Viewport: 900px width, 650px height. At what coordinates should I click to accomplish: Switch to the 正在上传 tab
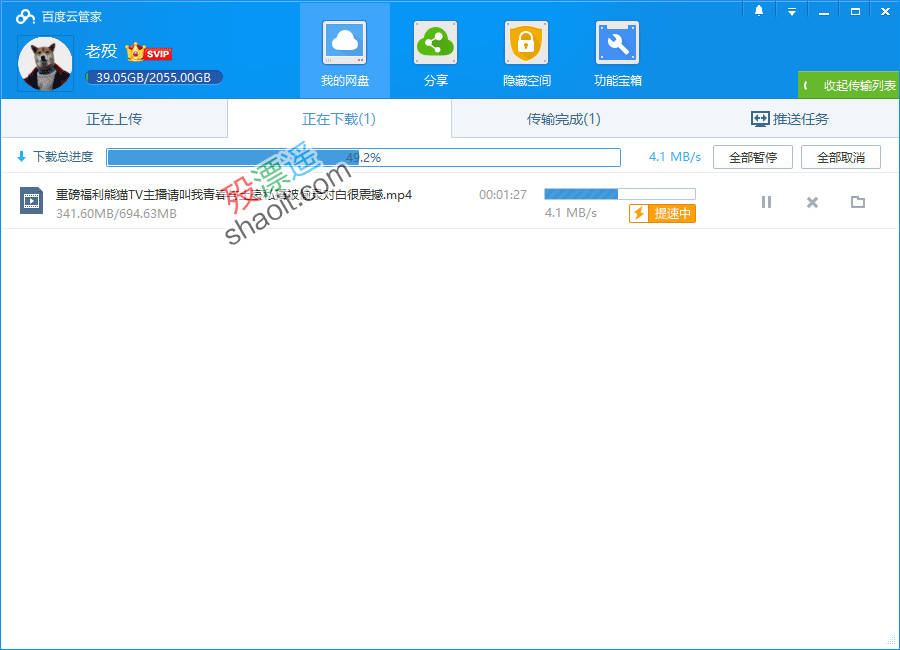[114, 119]
